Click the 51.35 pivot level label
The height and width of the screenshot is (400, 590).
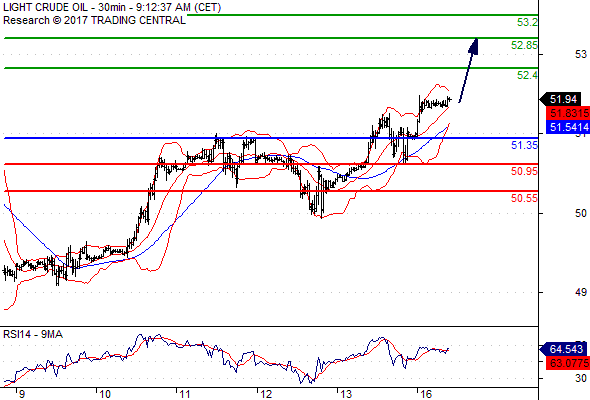pos(524,145)
